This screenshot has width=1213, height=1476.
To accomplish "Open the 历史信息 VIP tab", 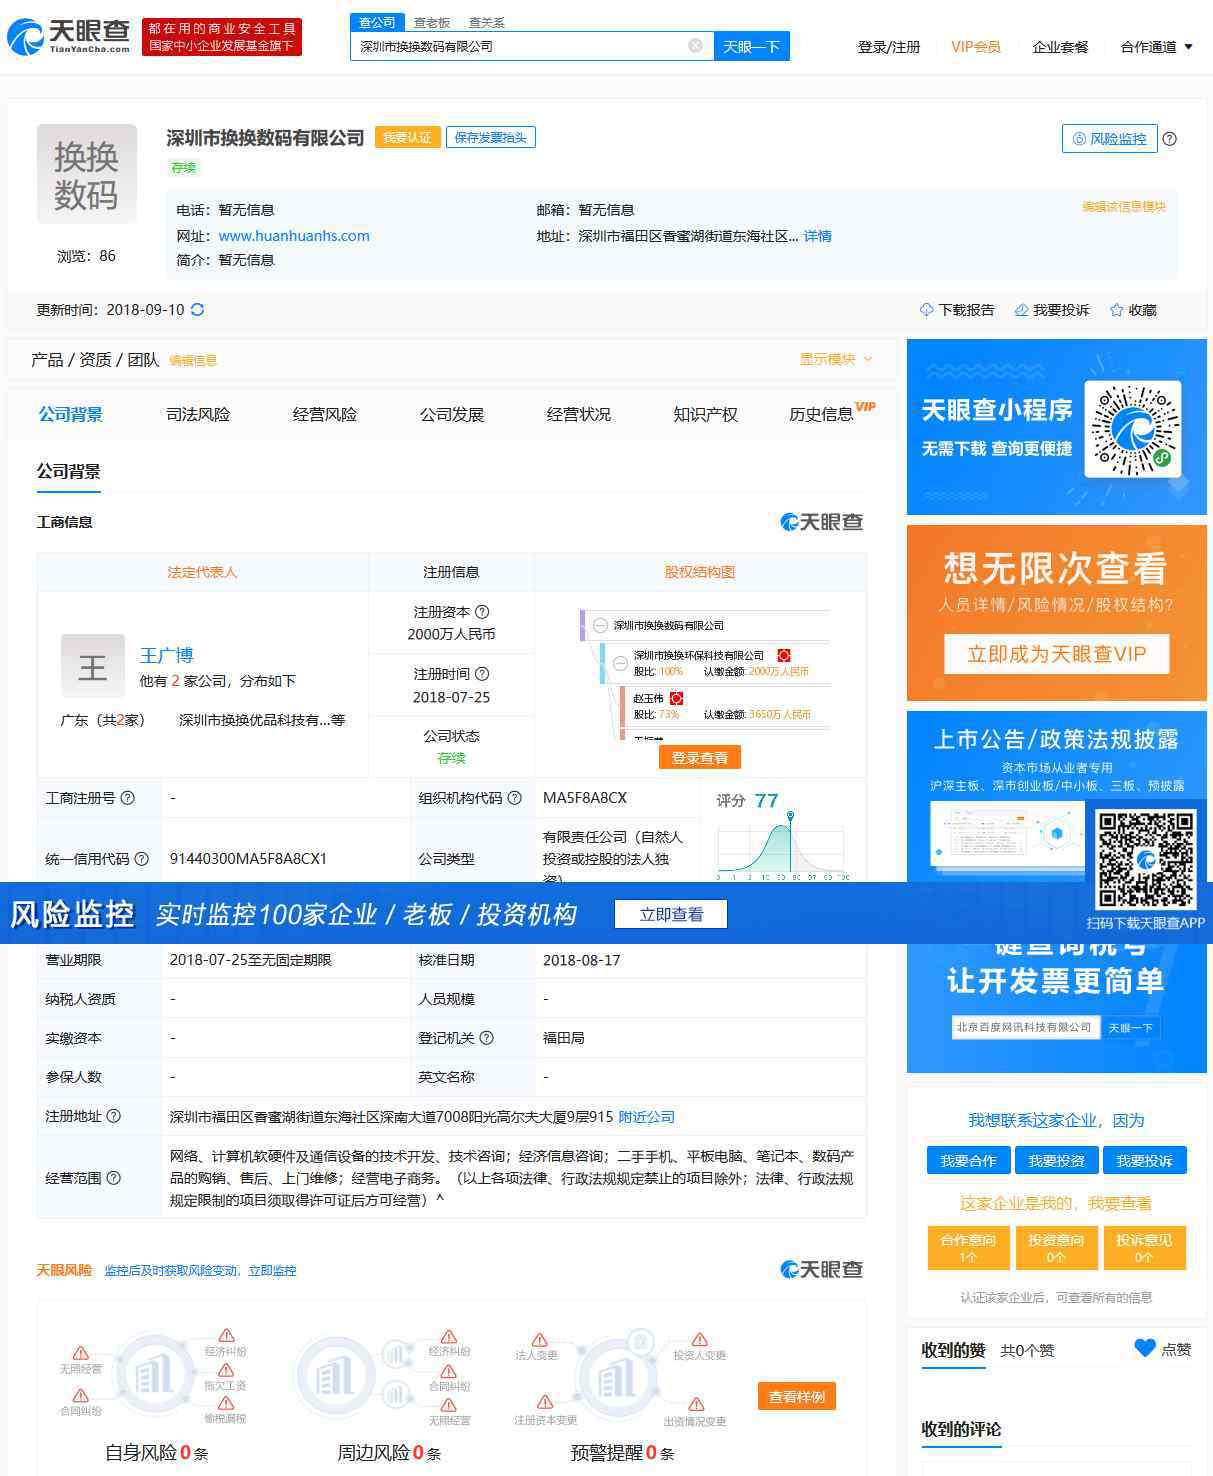I will click(832, 413).
